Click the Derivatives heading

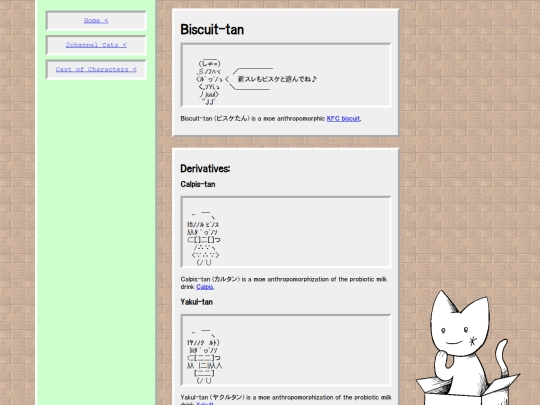(x=205, y=169)
